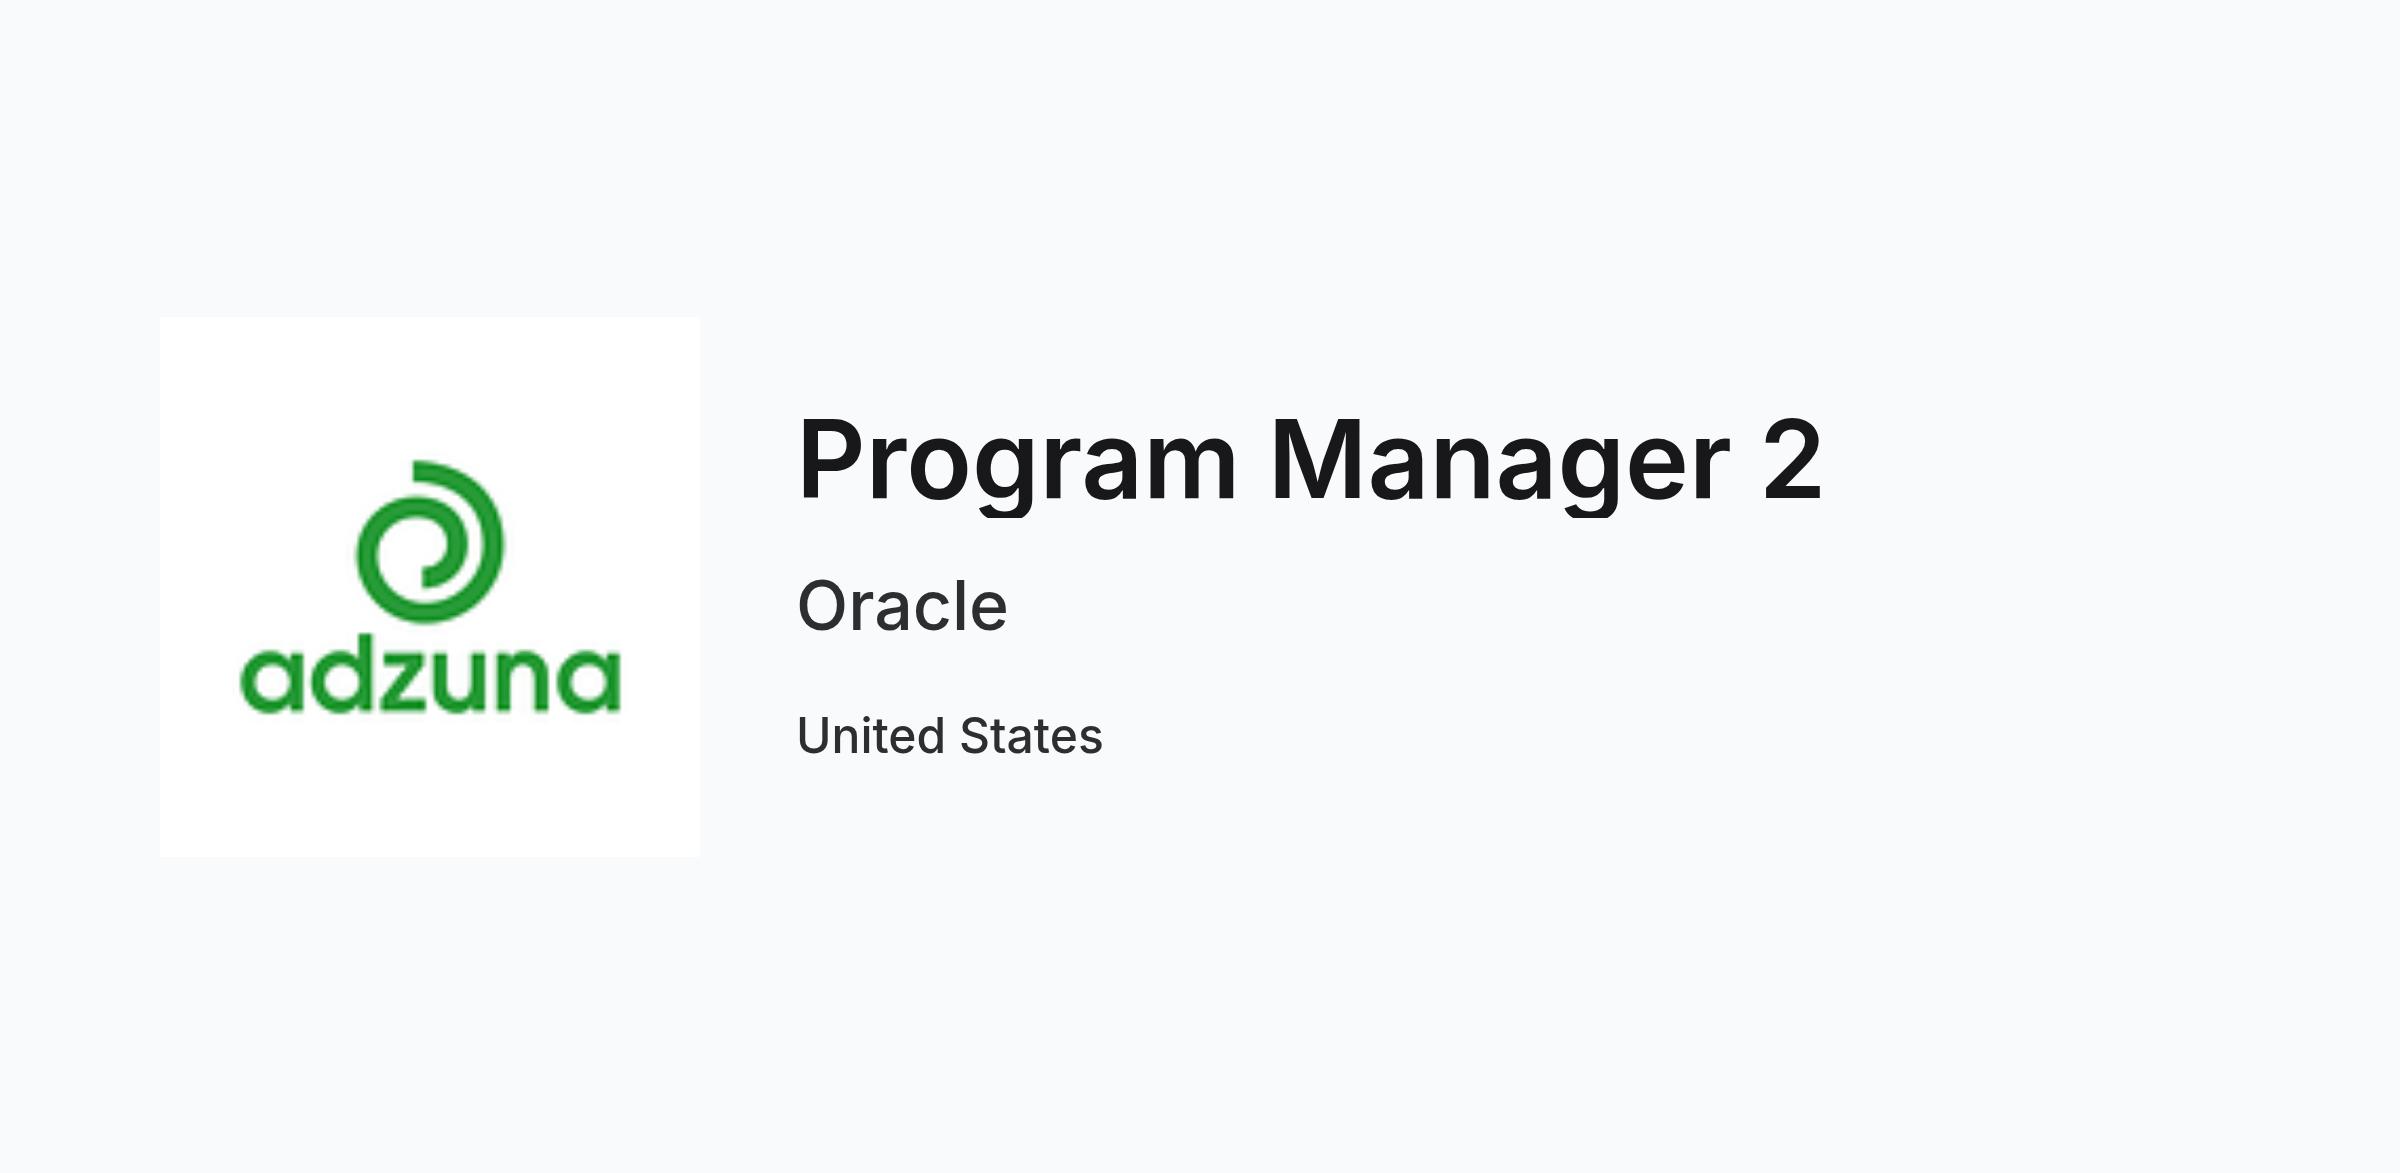2400x1173 pixels.
Task: Click the word States in location
Action: 1031,736
